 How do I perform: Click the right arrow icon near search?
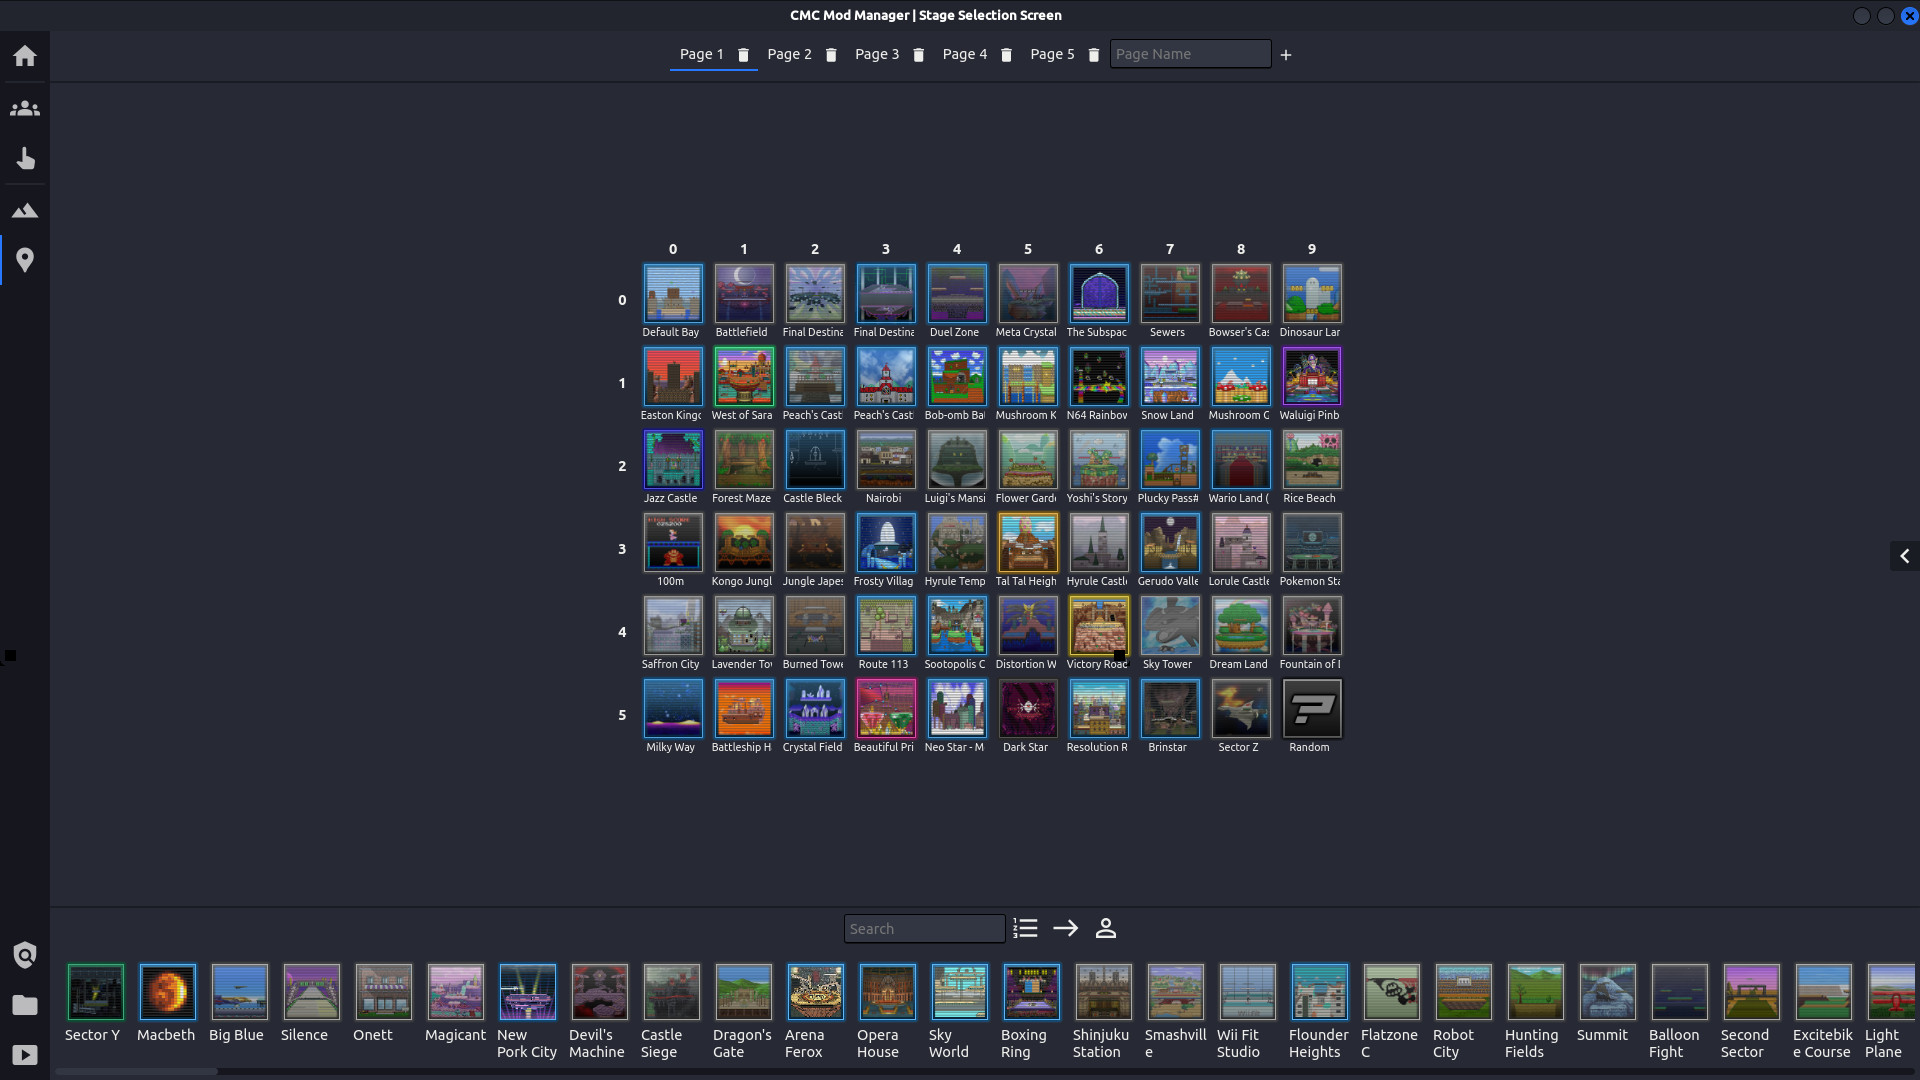[1066, 928]
